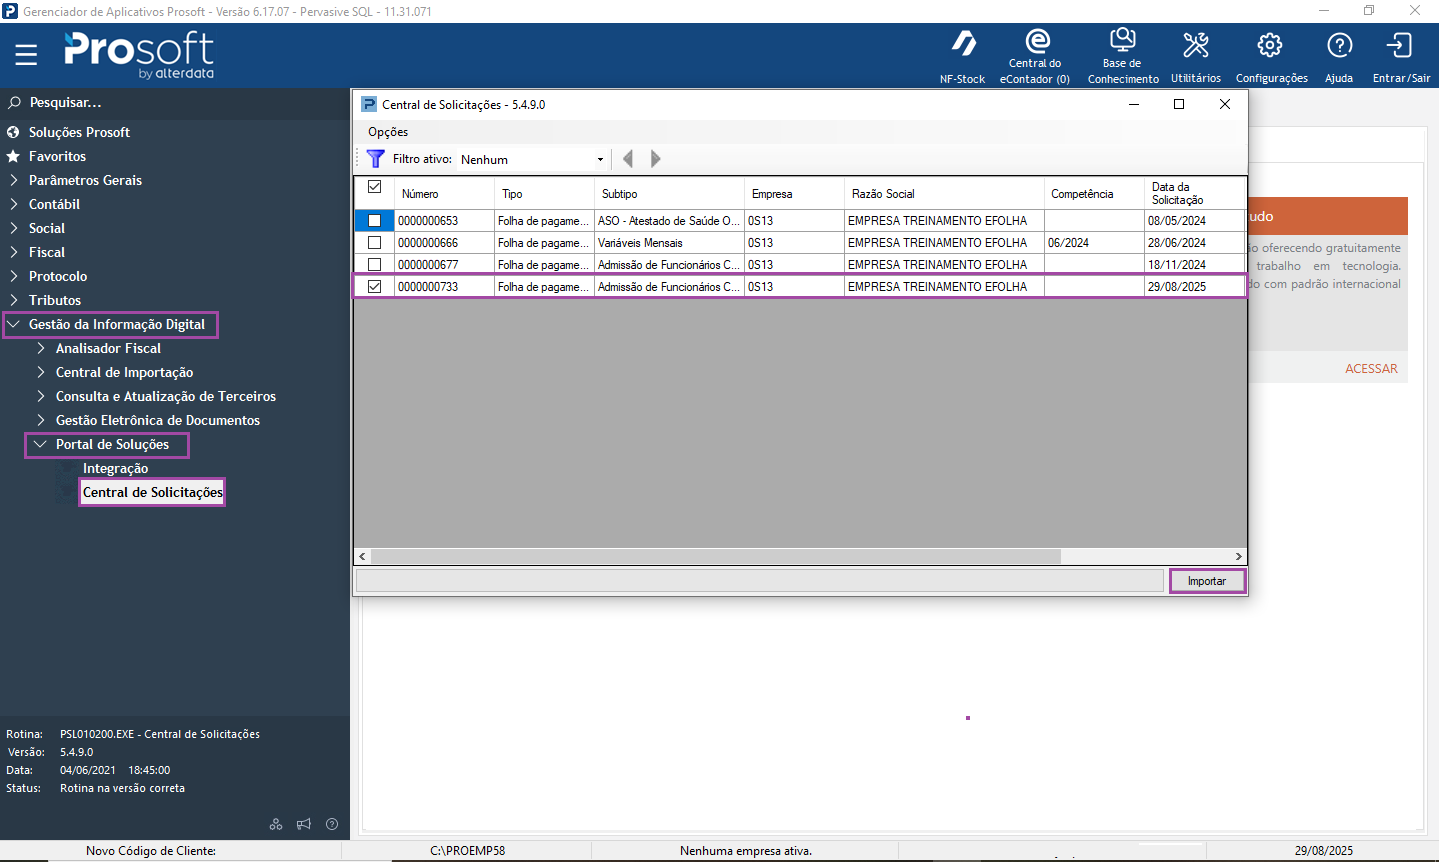Click the Importar button

[x=1207, y=581]
